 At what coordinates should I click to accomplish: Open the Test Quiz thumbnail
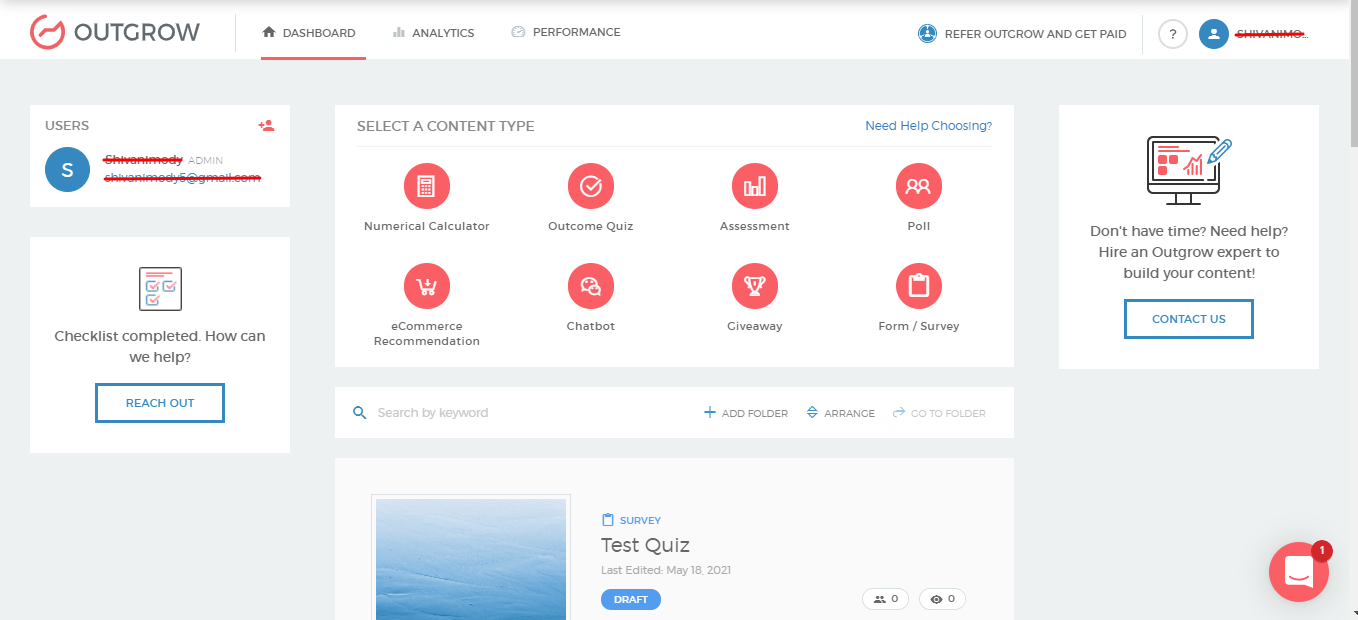(470, 557)
